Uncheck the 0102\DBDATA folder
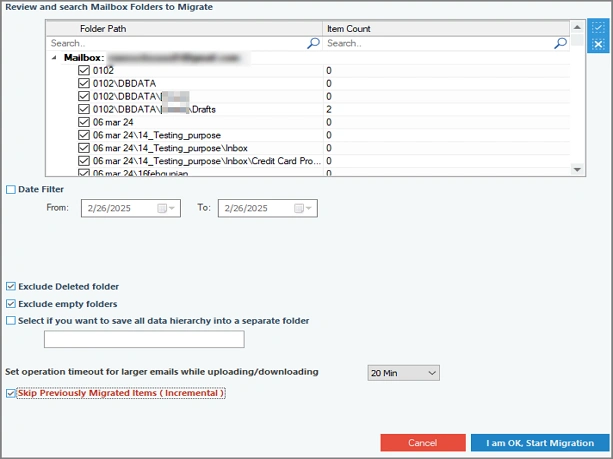The width and height of the screenshot is (613, 459). coord(84,84)
